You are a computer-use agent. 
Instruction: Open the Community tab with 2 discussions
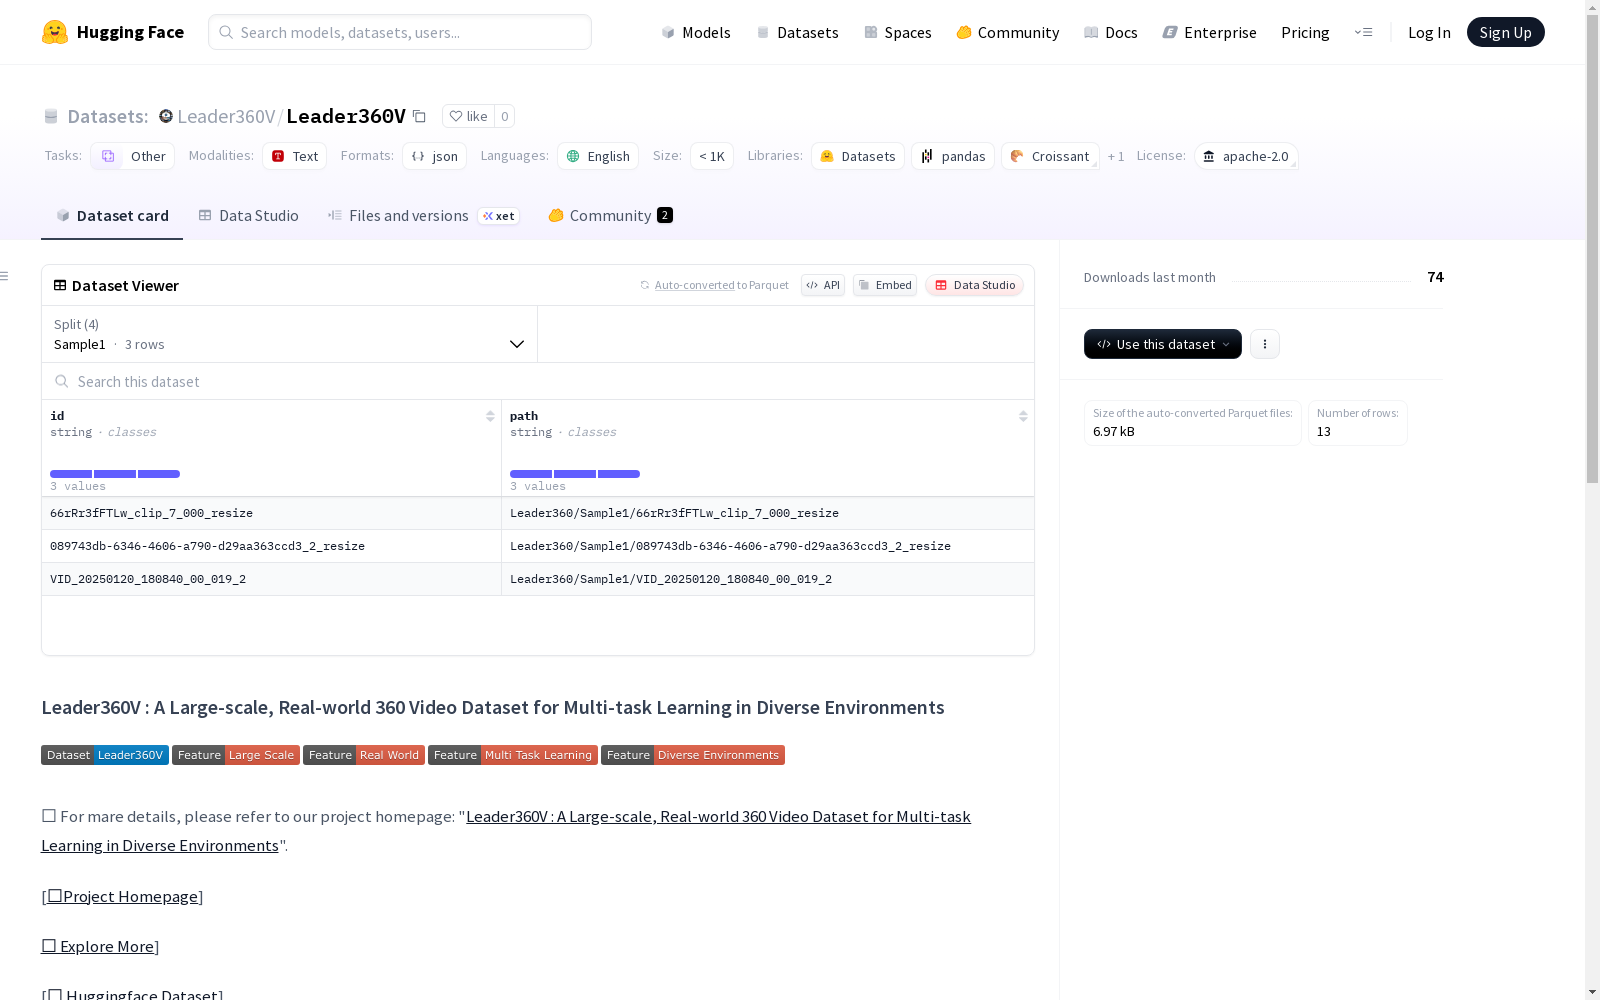tap(611, 215)
